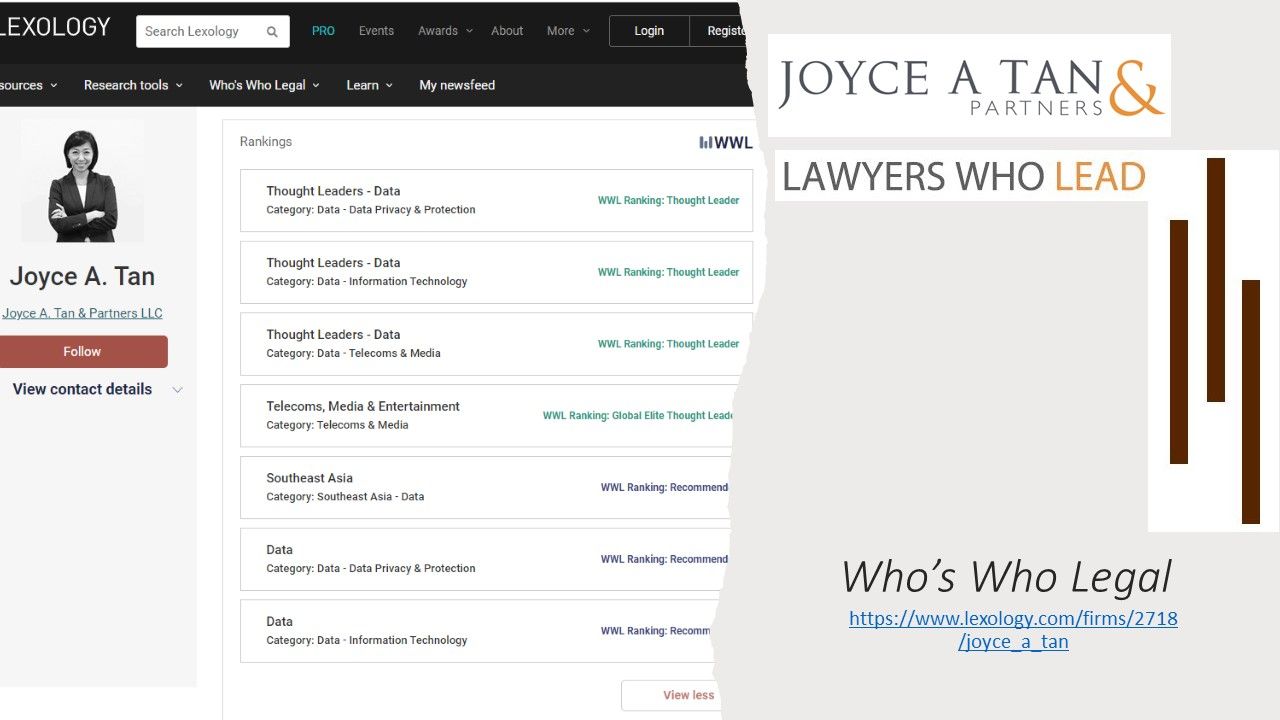Viewport: 1280px width, 720px height.
Task: Open My newsfeed
Action: pyautogui.click(x=457, y=85)
